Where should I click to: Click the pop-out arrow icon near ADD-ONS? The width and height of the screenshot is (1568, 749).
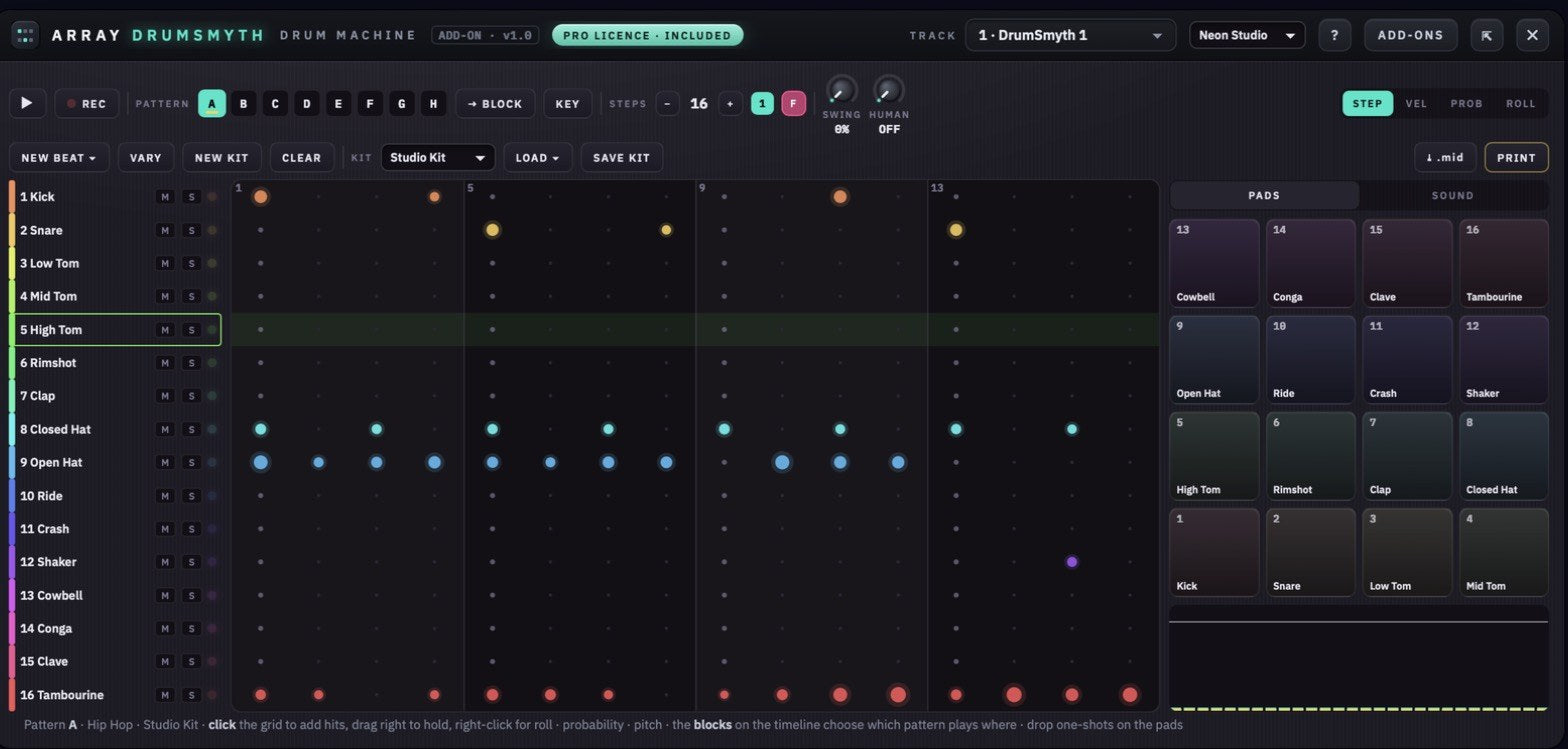point(1487,35)
